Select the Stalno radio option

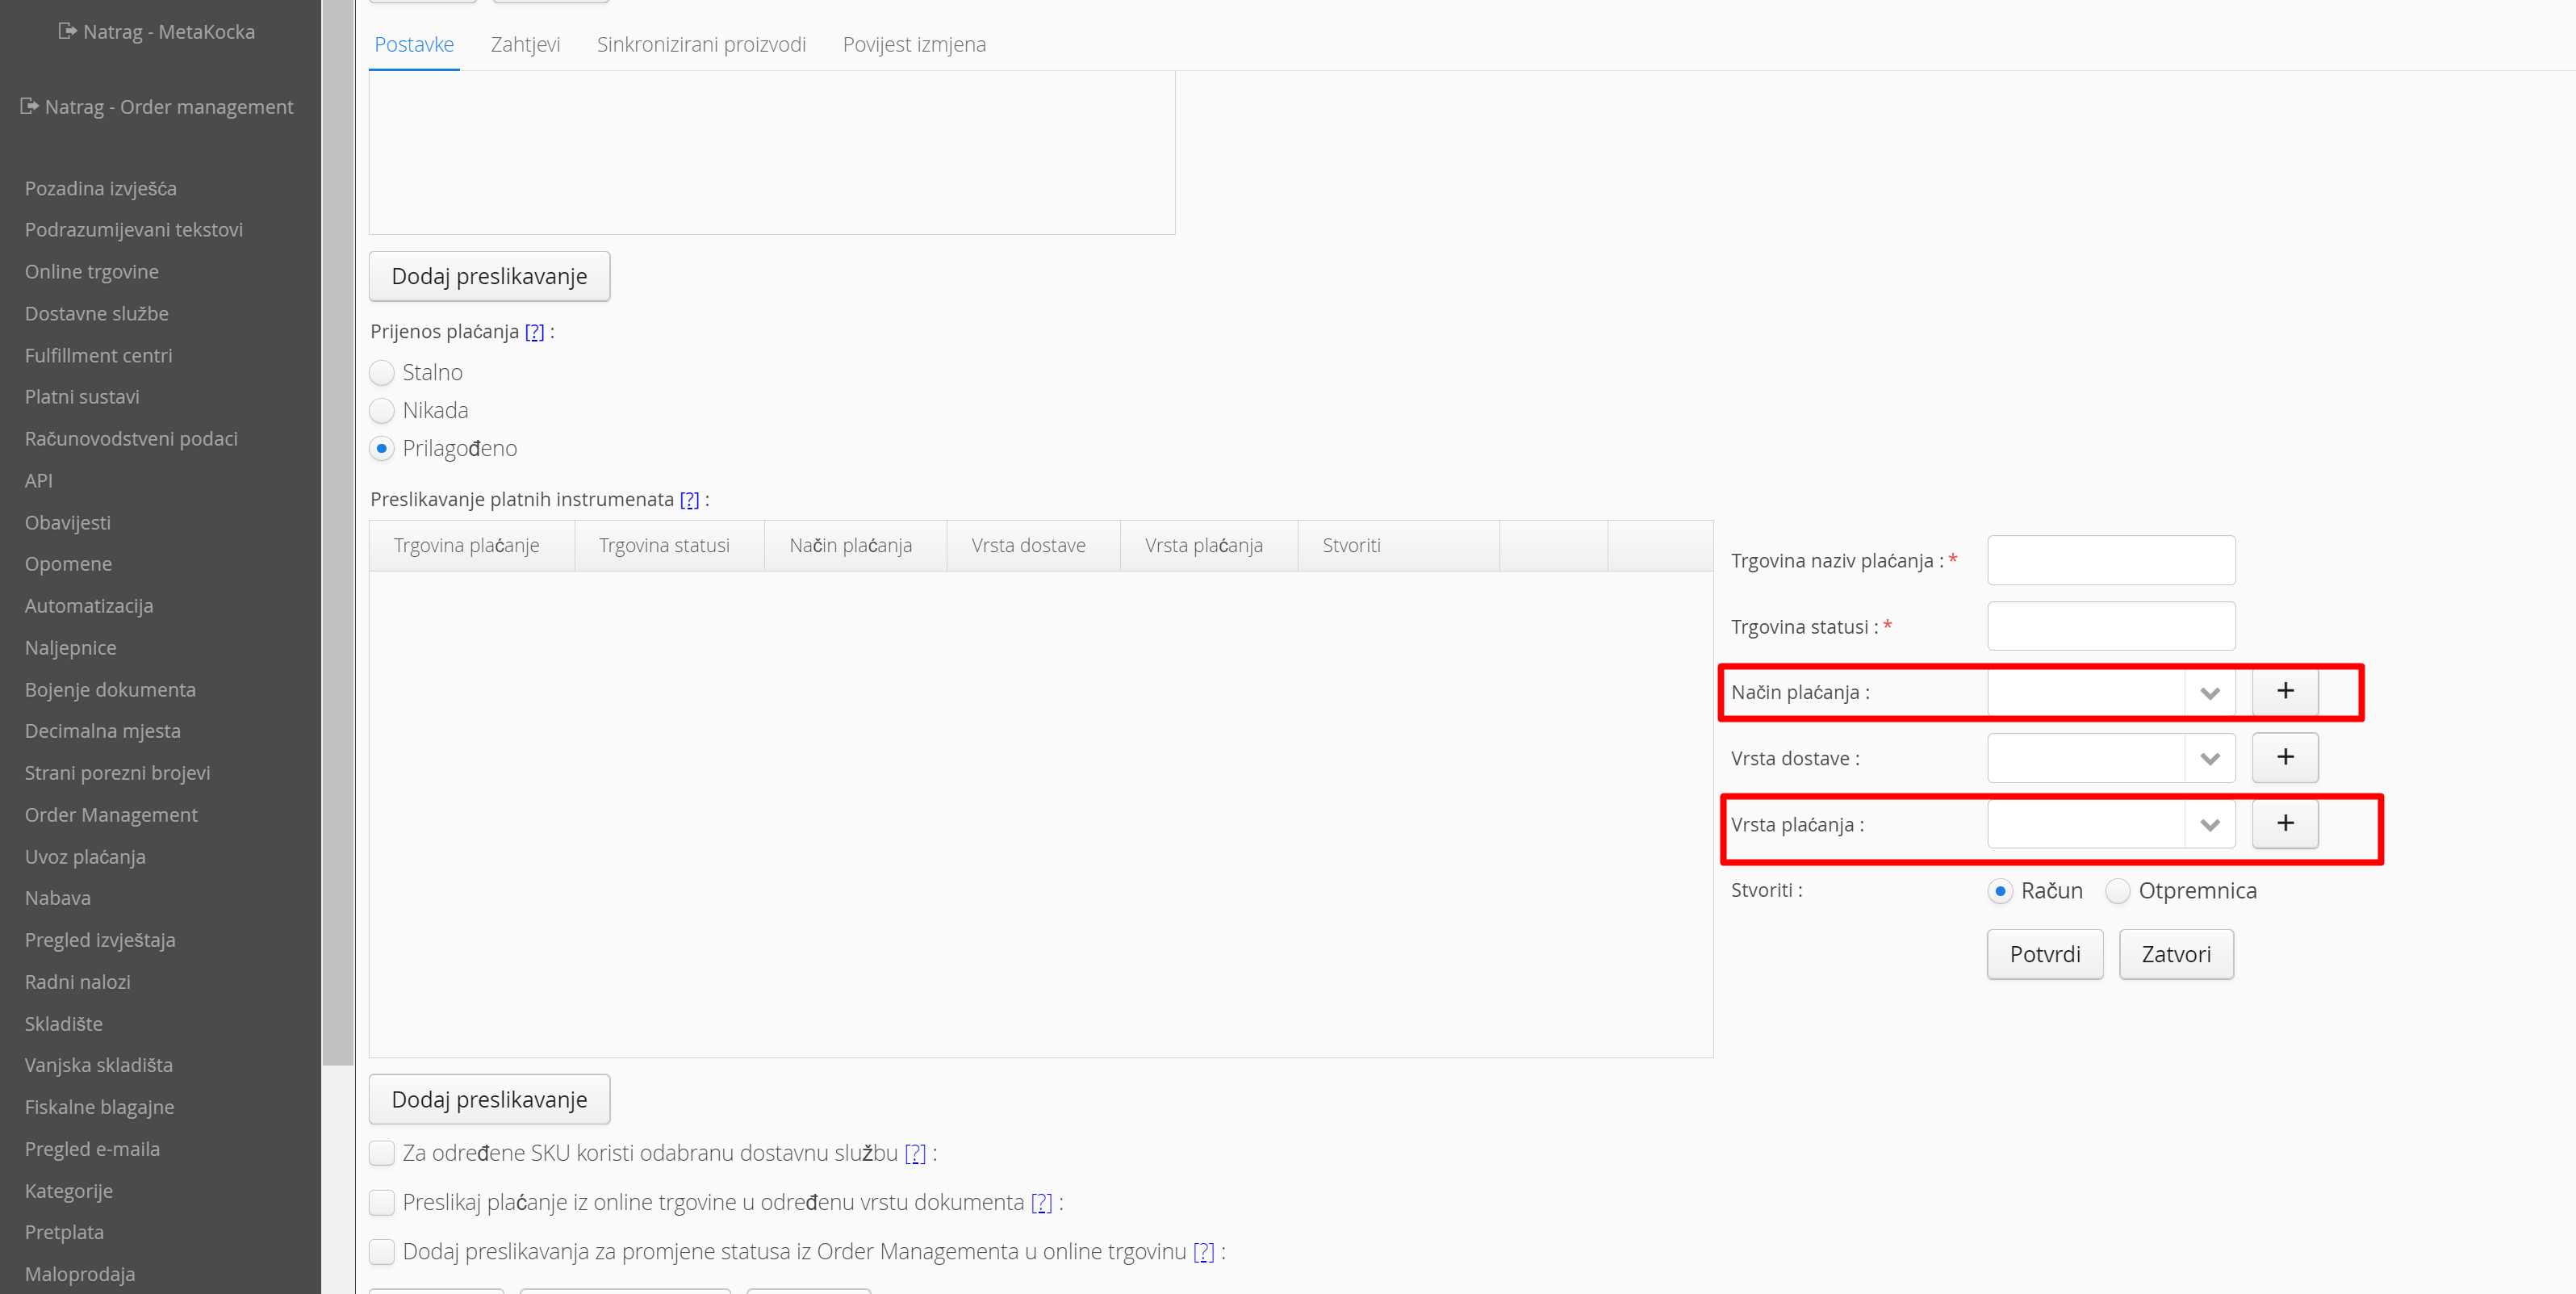coord(382,373)
